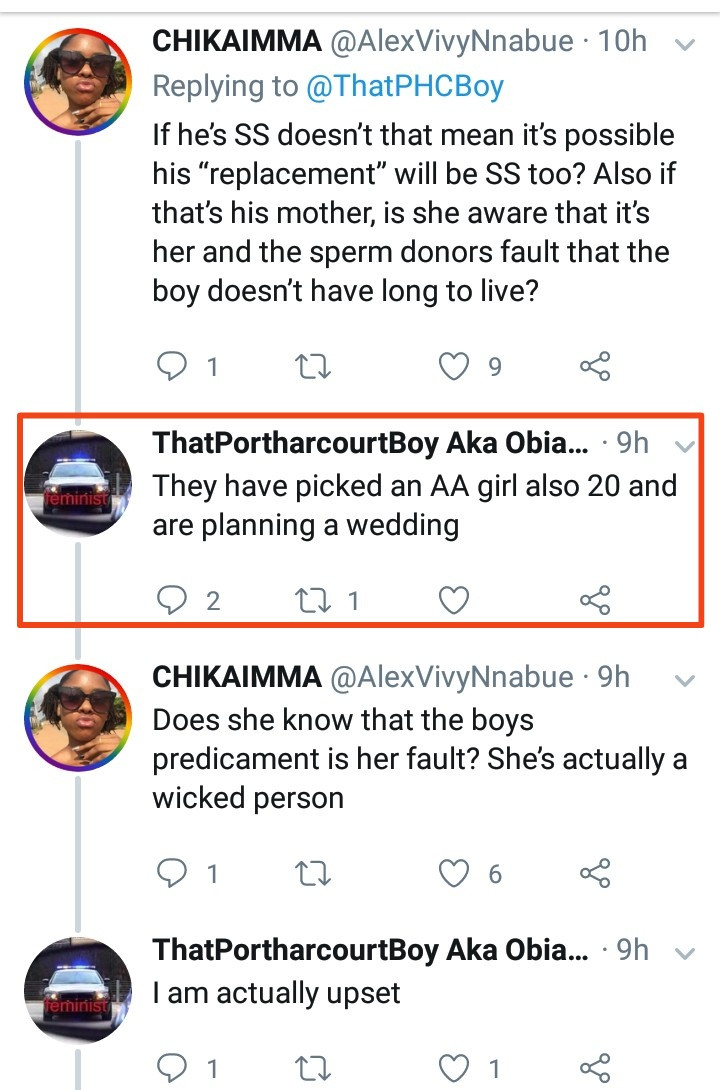Open options arrow on wicked person tweet
Screen dimensions: 720x1090
click(686, 681)
